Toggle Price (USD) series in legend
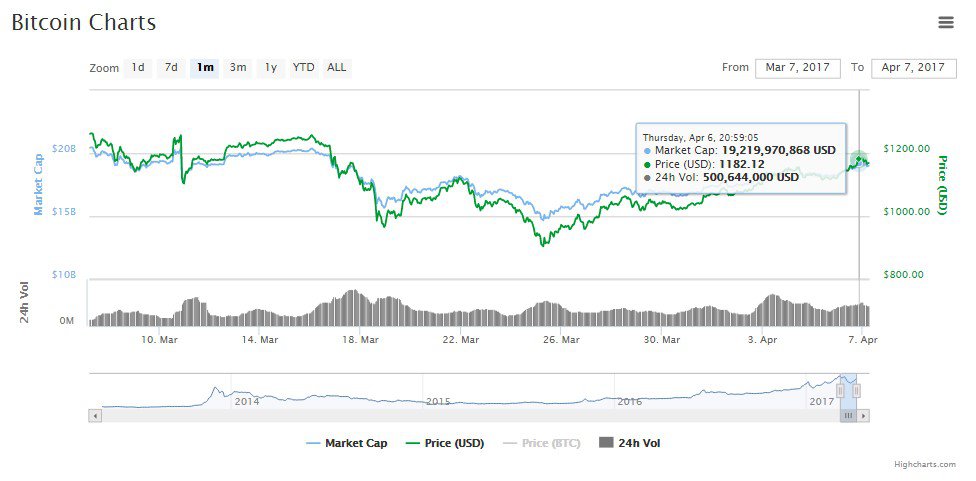976x481 pixels. (445, 443)
